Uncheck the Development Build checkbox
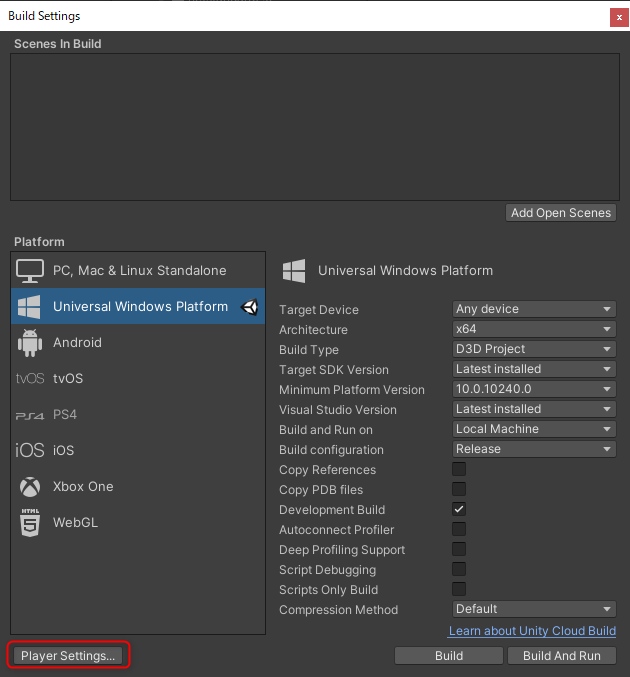 459,509
